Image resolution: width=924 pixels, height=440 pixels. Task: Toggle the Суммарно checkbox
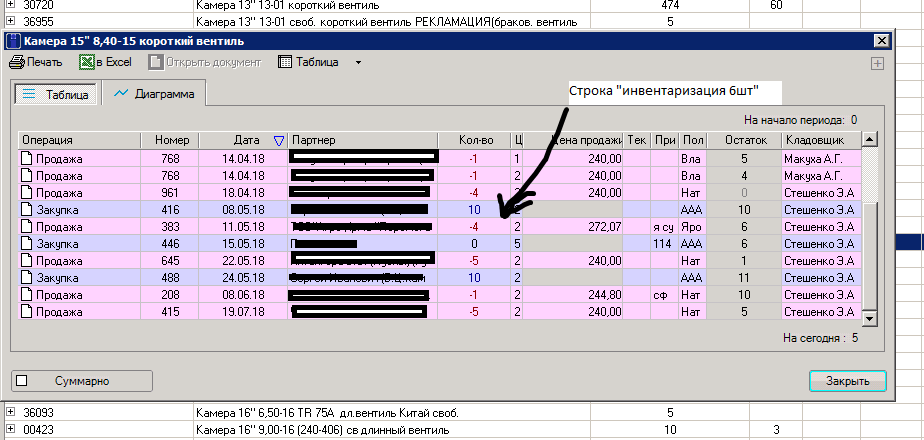click(x=22, y=381)
